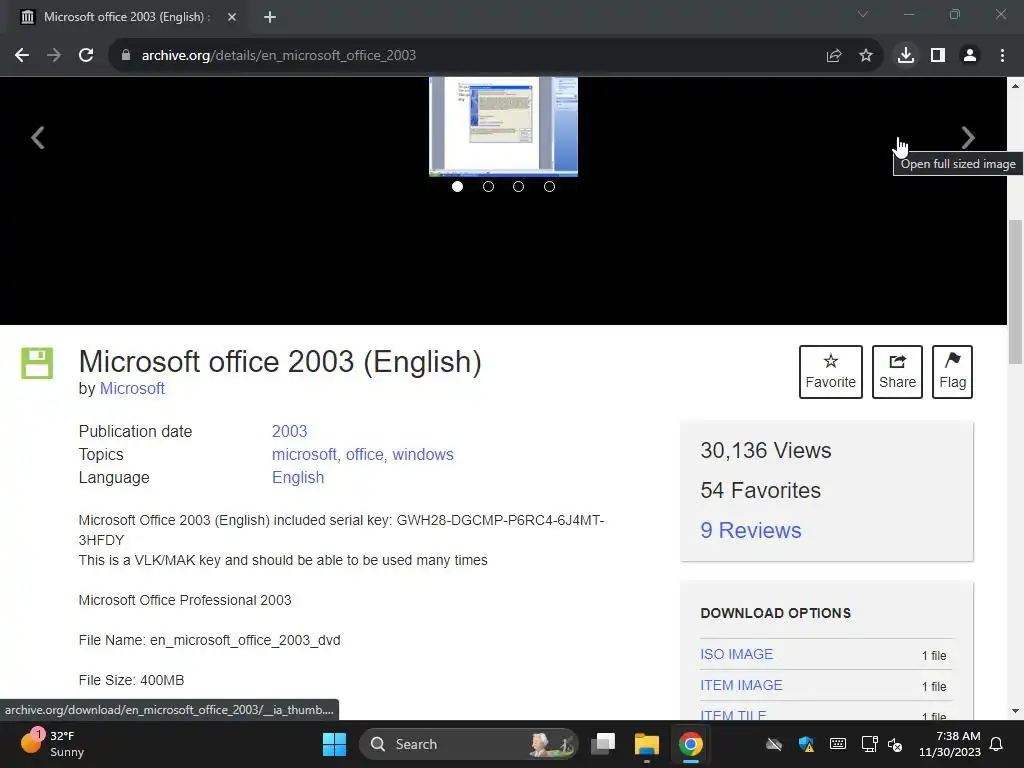Click the scrollbar up arrow
1024x768 pixels.
[x=1015, y=85]
